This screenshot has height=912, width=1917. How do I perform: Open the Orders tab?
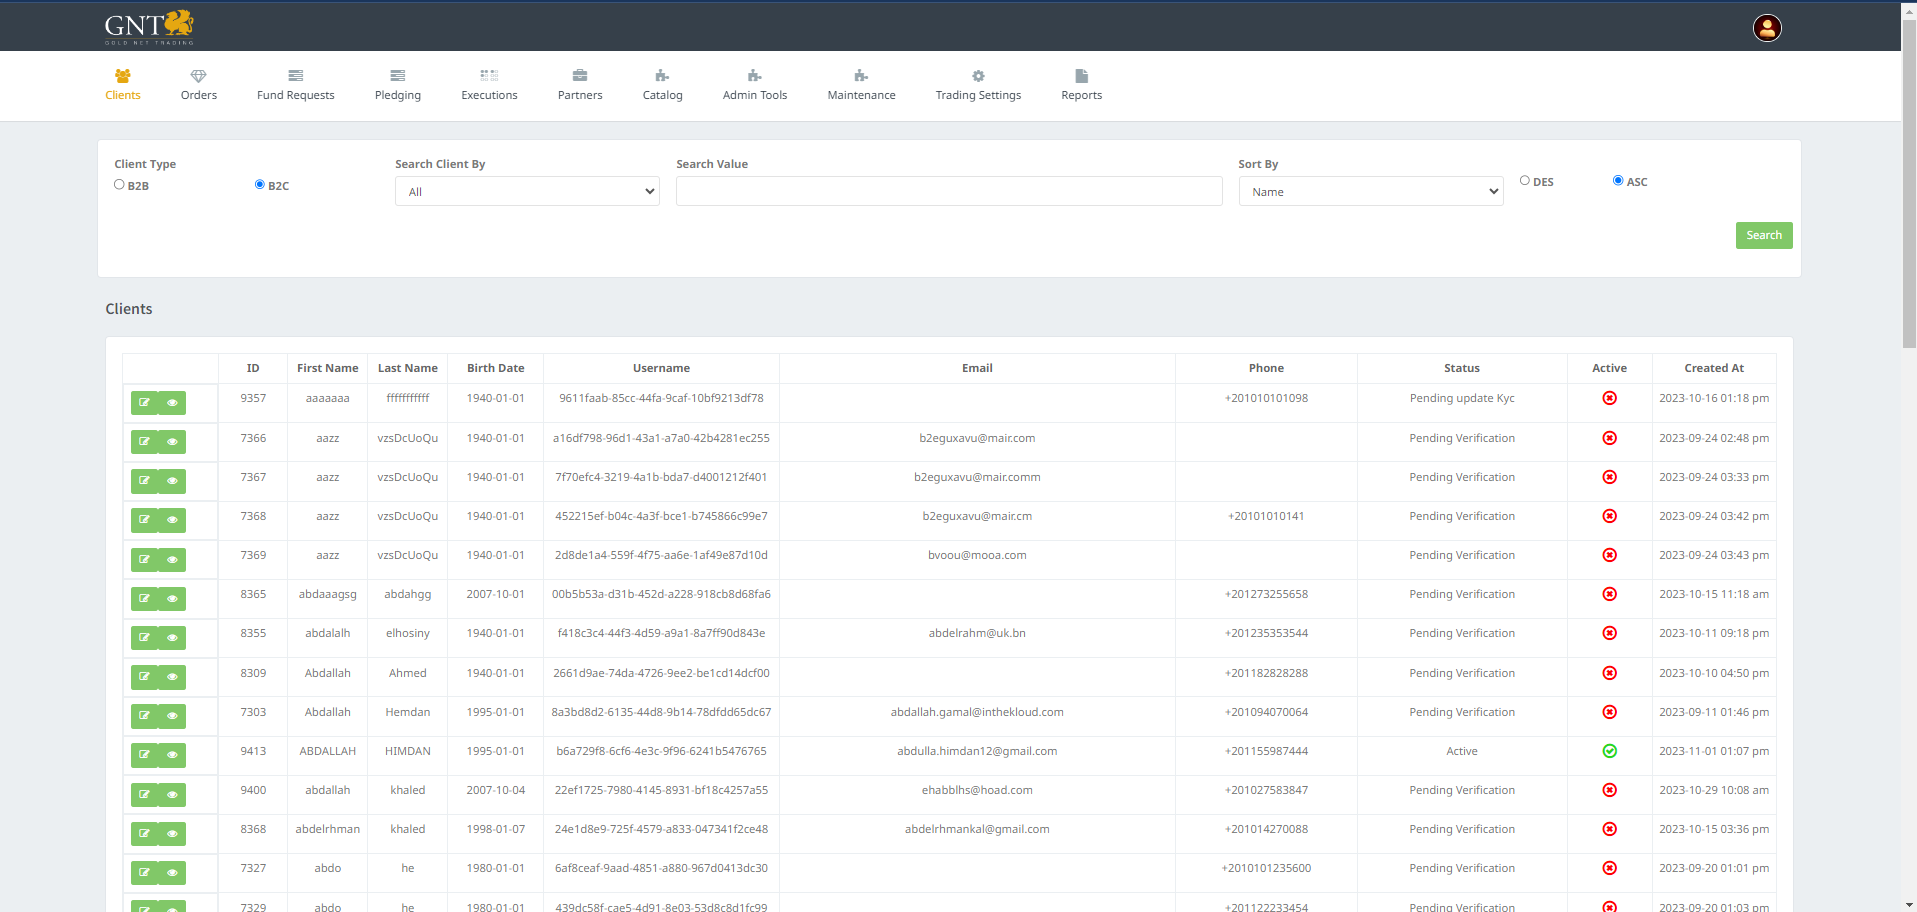pyautogui.click(x=198, y=85)
